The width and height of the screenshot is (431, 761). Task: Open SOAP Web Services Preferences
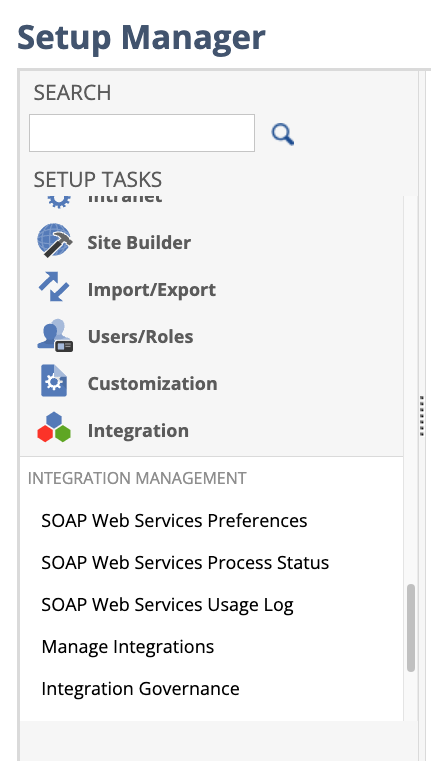coord(174,520)
